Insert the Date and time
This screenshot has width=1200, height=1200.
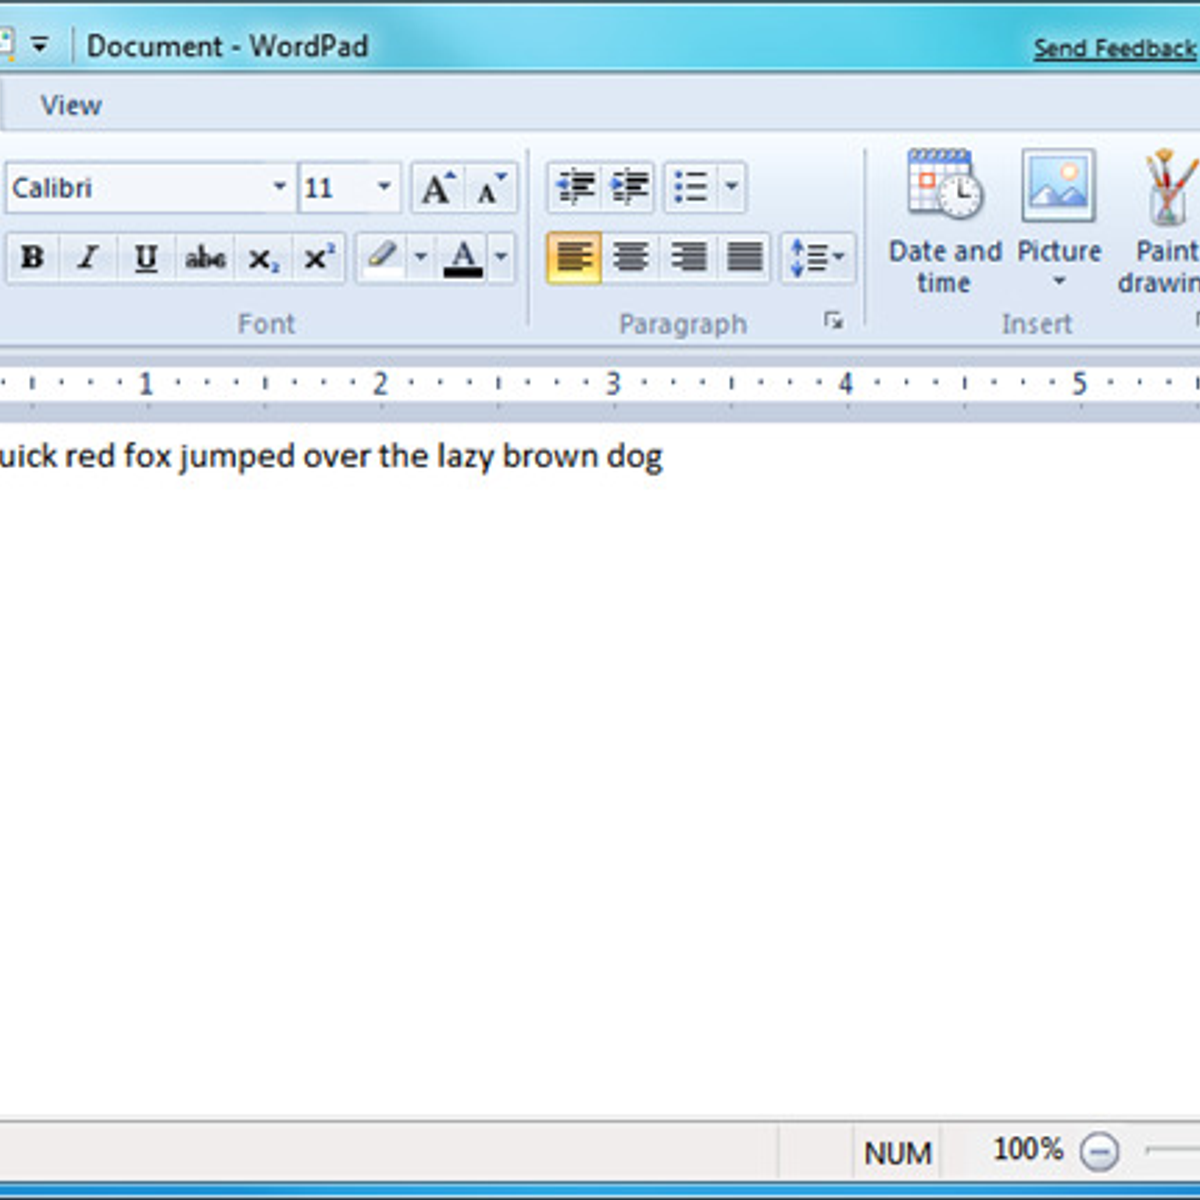coord(943,215)
